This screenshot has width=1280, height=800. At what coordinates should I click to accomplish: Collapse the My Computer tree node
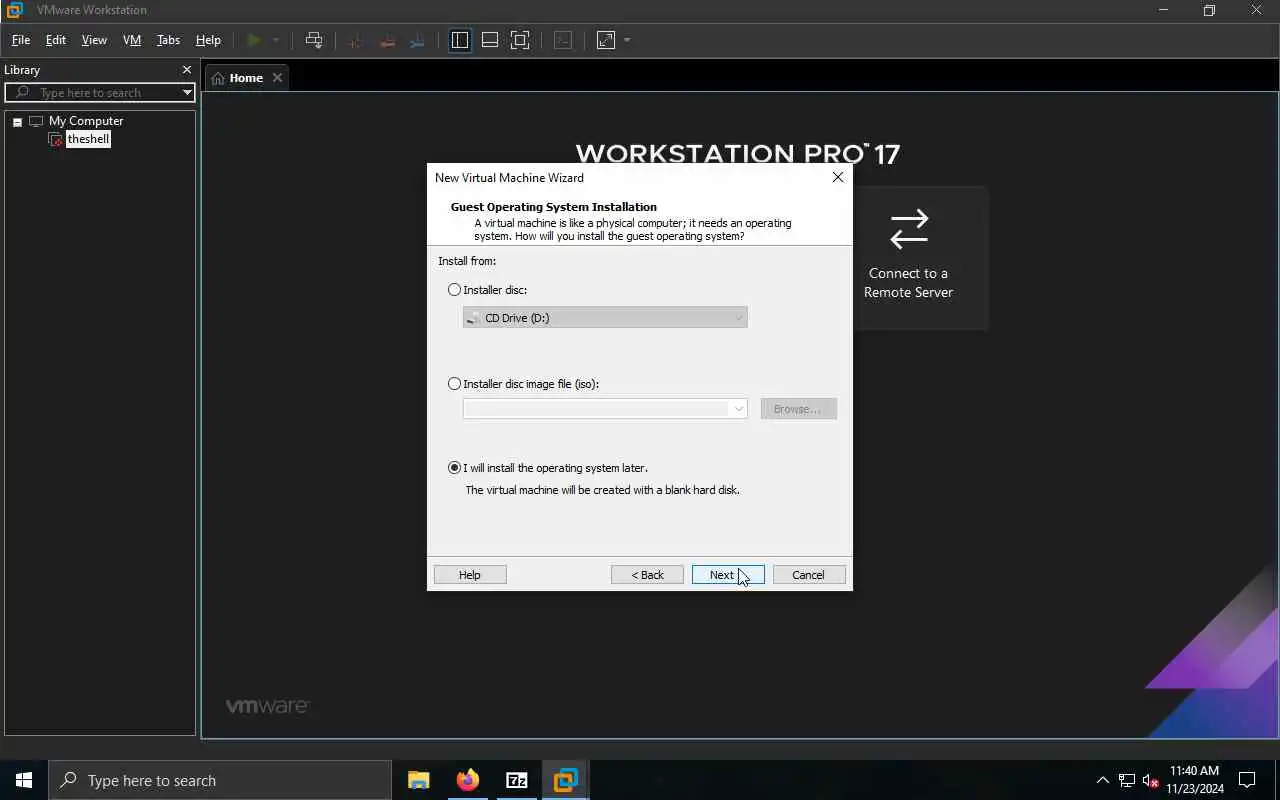click(17, 122)
